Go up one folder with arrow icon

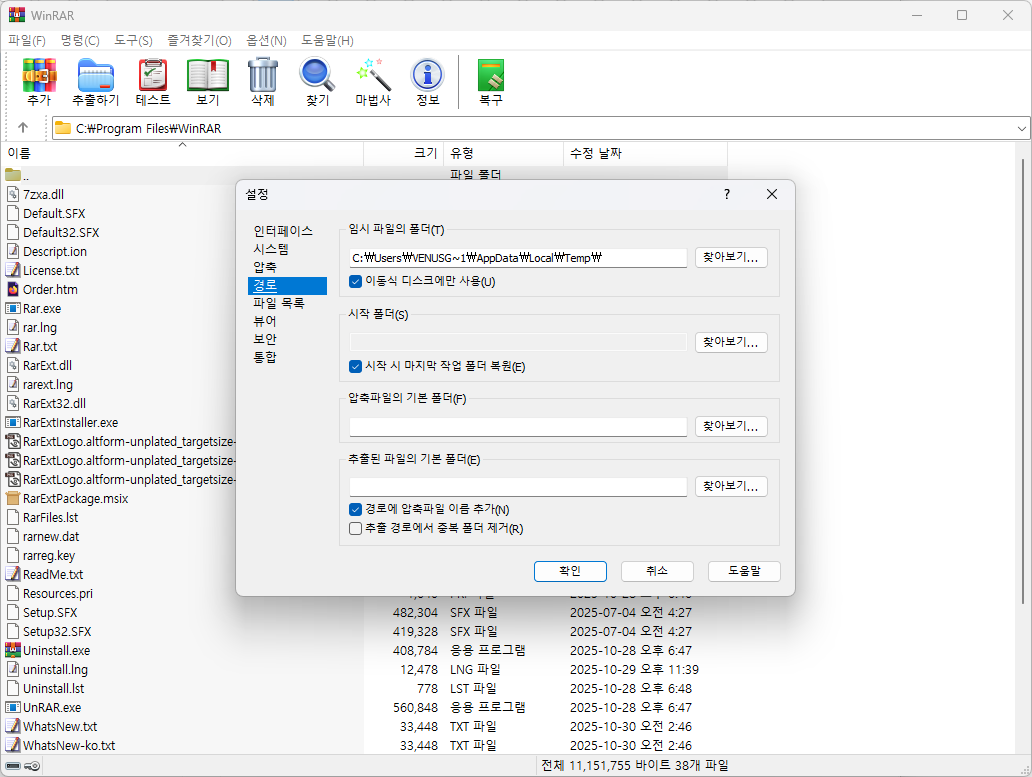(x=23, y=128)
